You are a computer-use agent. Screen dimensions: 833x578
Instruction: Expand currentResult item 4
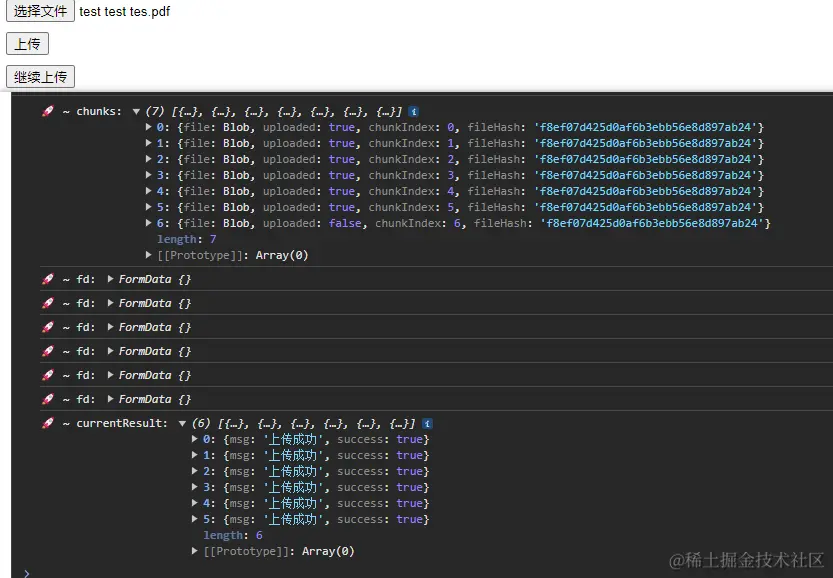click(195, 503)
